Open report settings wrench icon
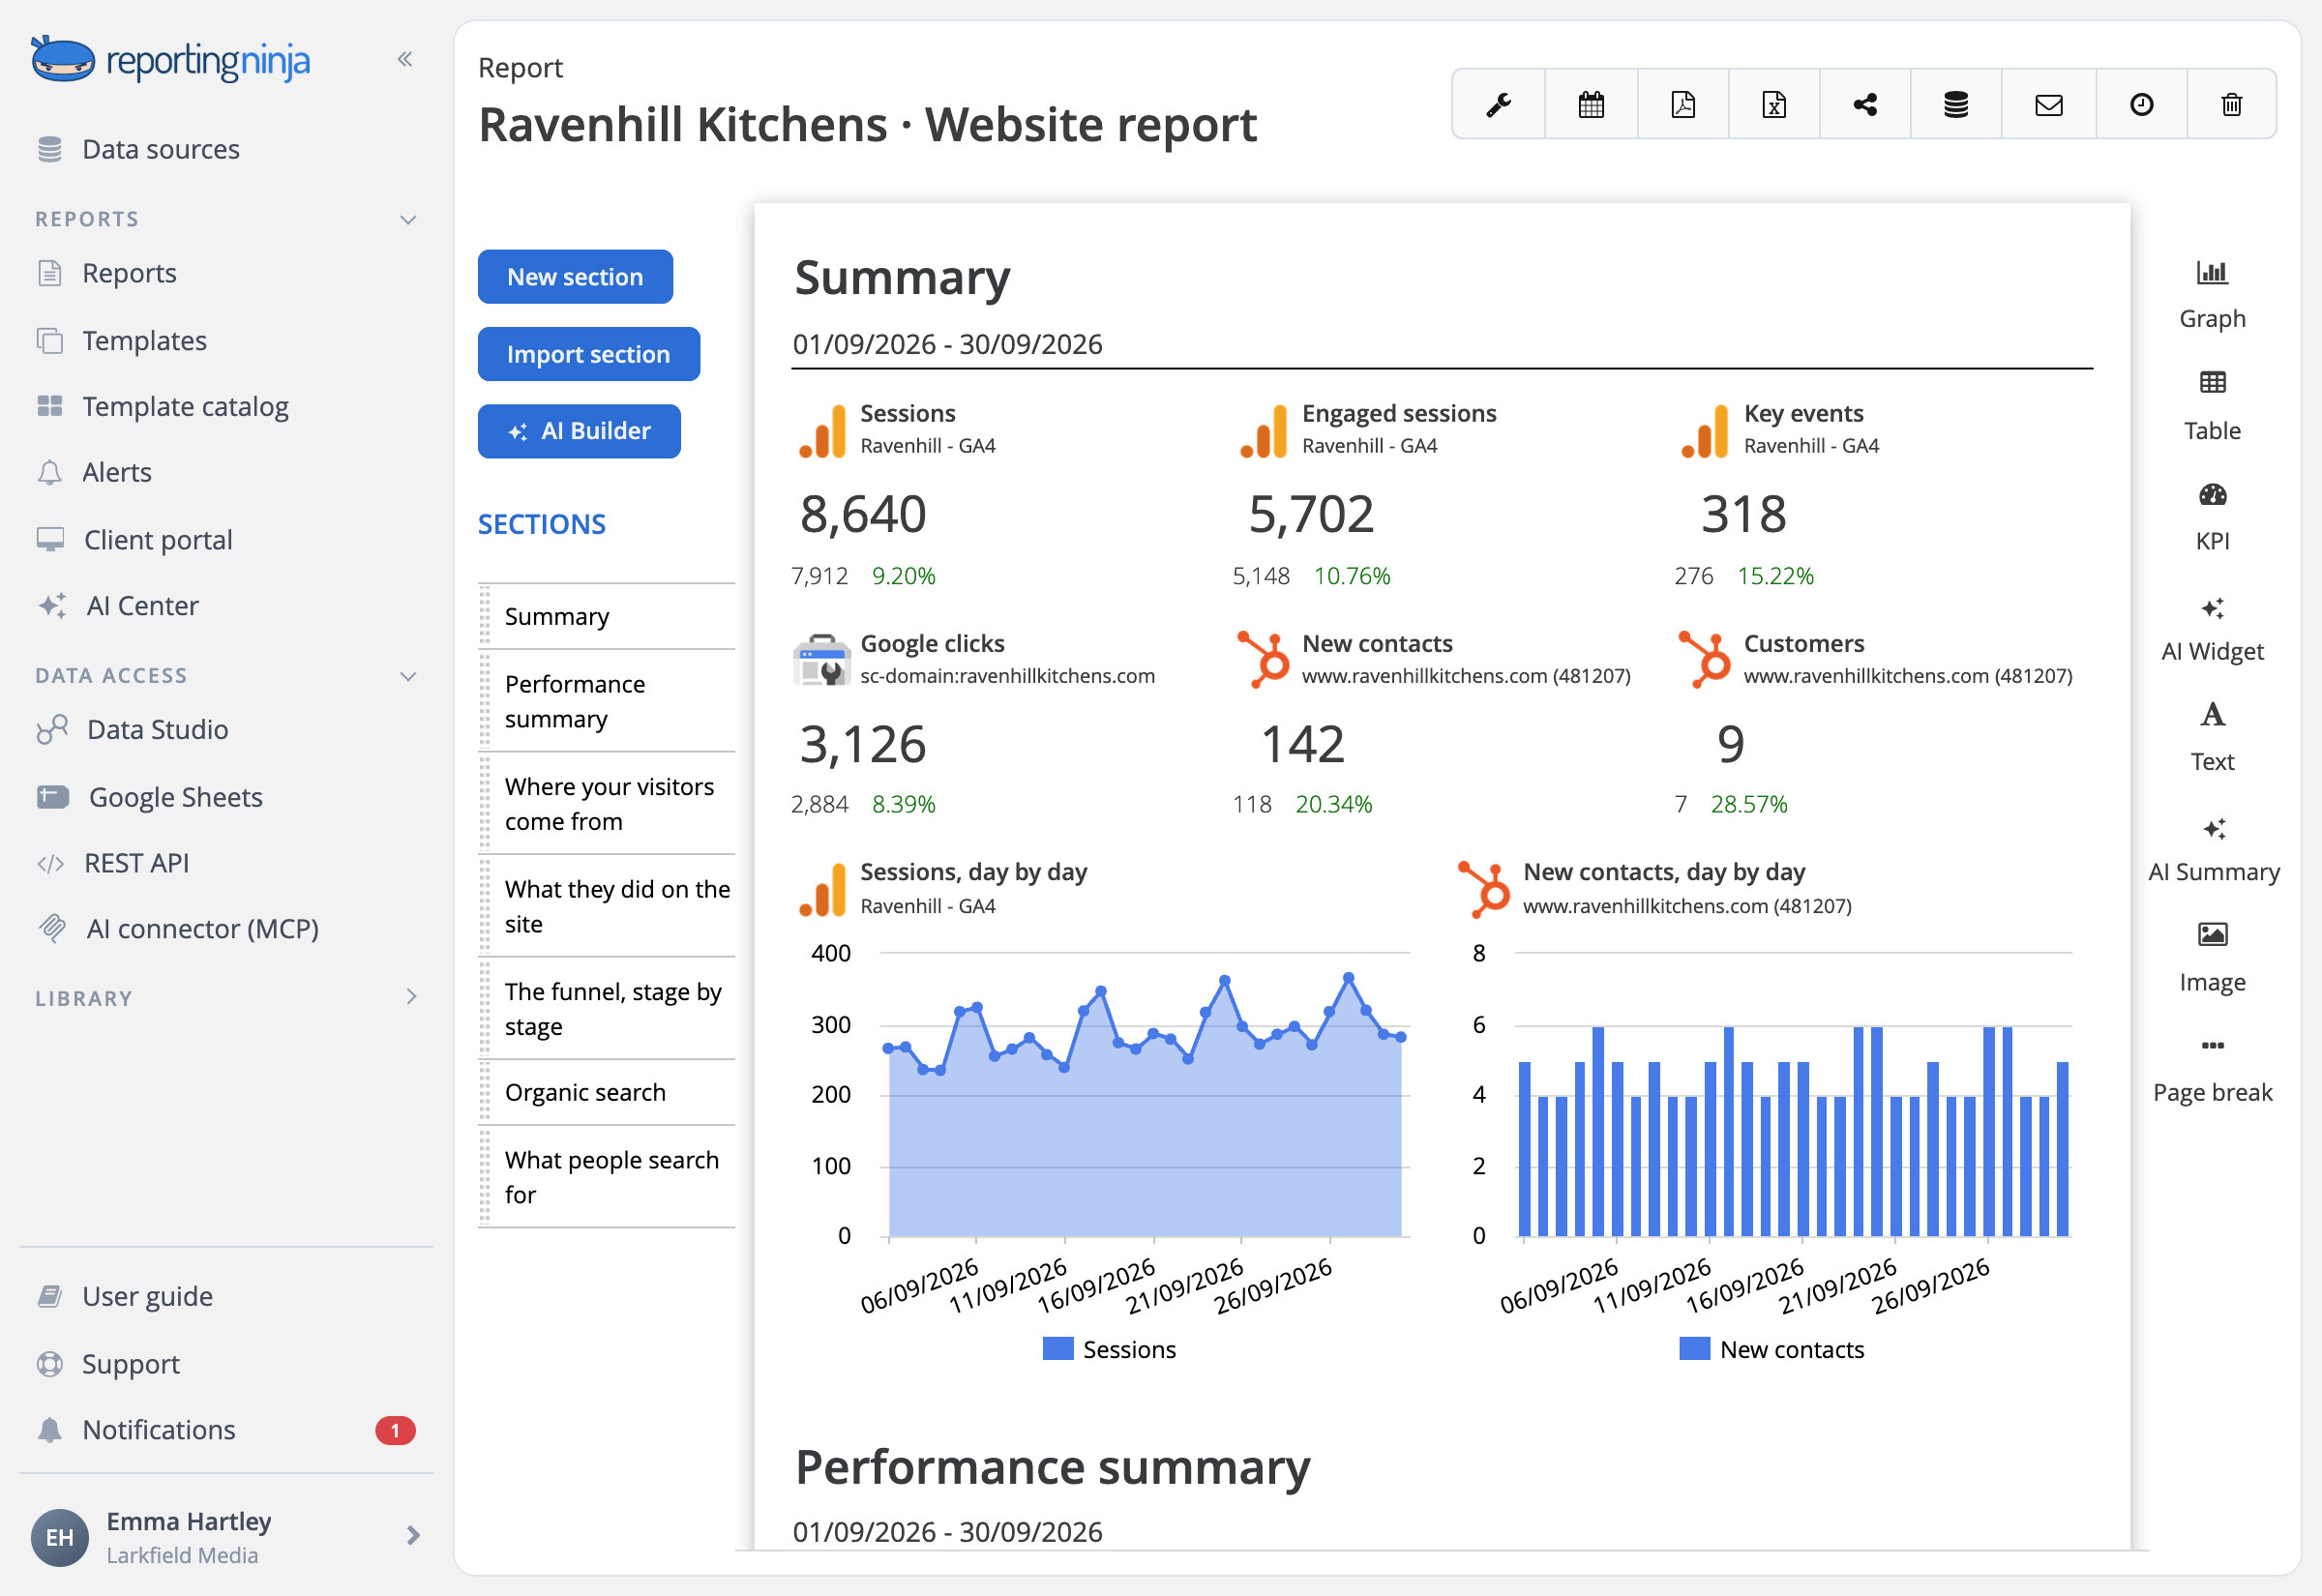Screen dimensions: 2322x1596 tap(1498, 104)
